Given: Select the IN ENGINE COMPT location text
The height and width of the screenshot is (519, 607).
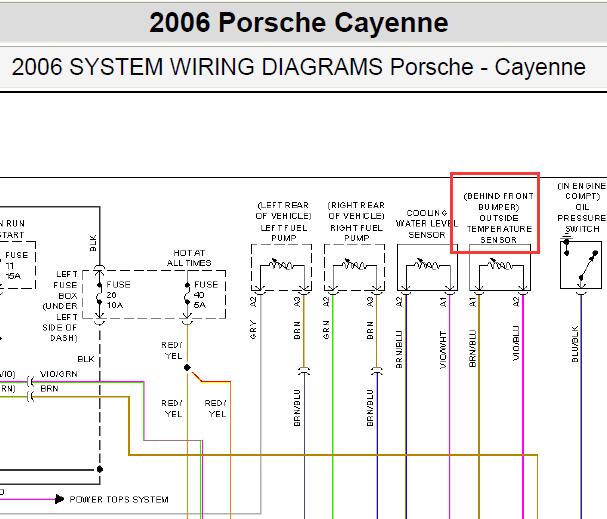Looking at the screenshot, I should coord(582,191).
